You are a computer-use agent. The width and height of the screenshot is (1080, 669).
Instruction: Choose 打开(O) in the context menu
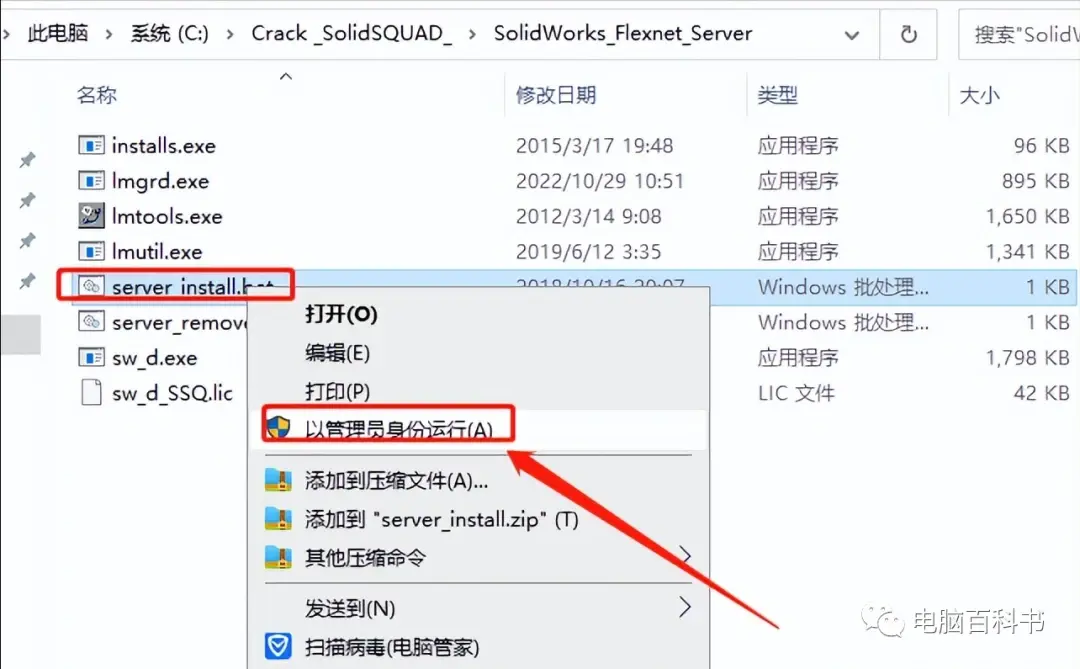coord(341,314)
